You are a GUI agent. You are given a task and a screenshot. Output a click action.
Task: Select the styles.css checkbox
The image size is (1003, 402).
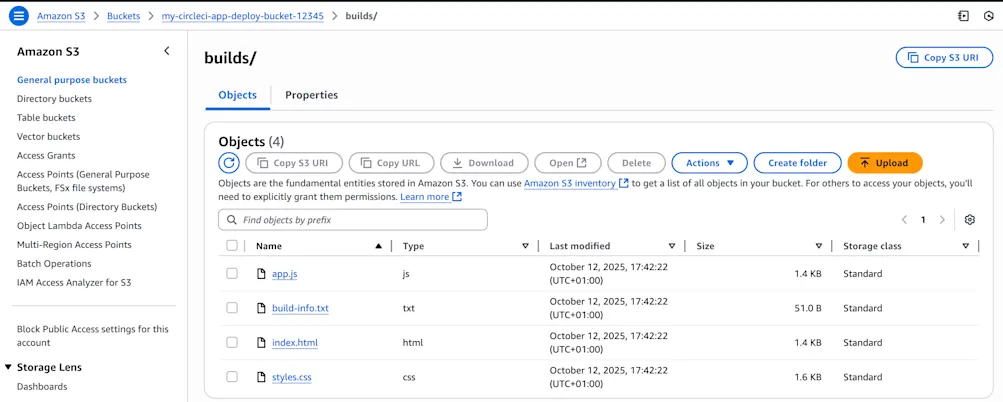232,377
